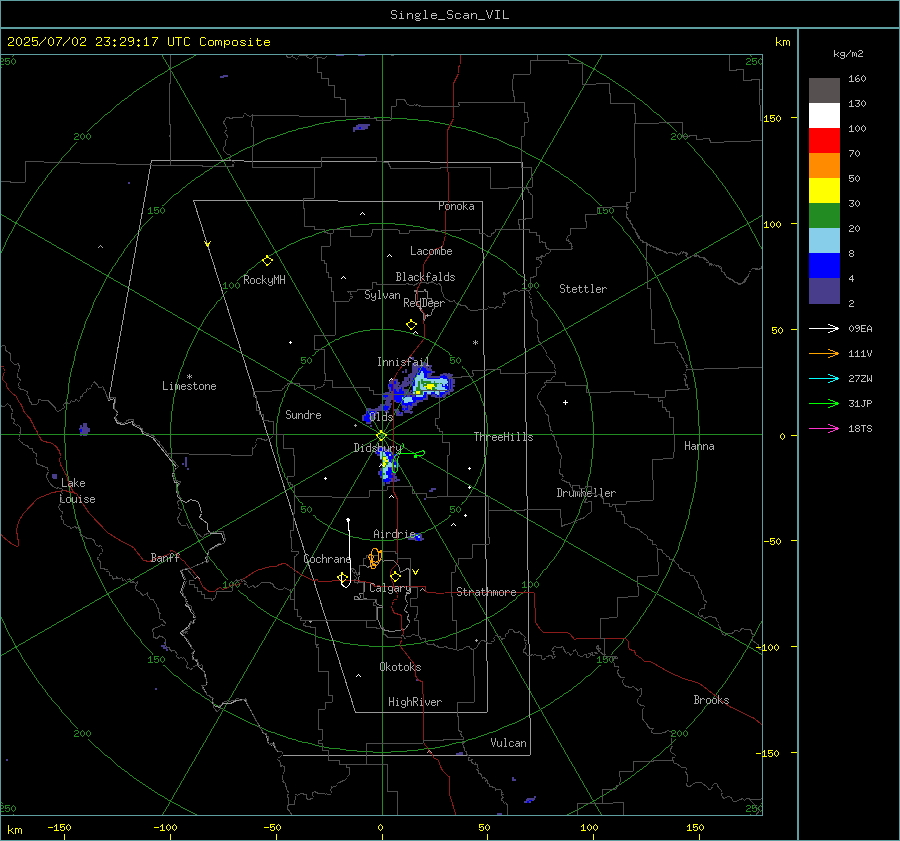Click the purple echo north of Lake Louise
Image resolution: width=900 pixels, height=841 pixels.
[x=84, y=429]
